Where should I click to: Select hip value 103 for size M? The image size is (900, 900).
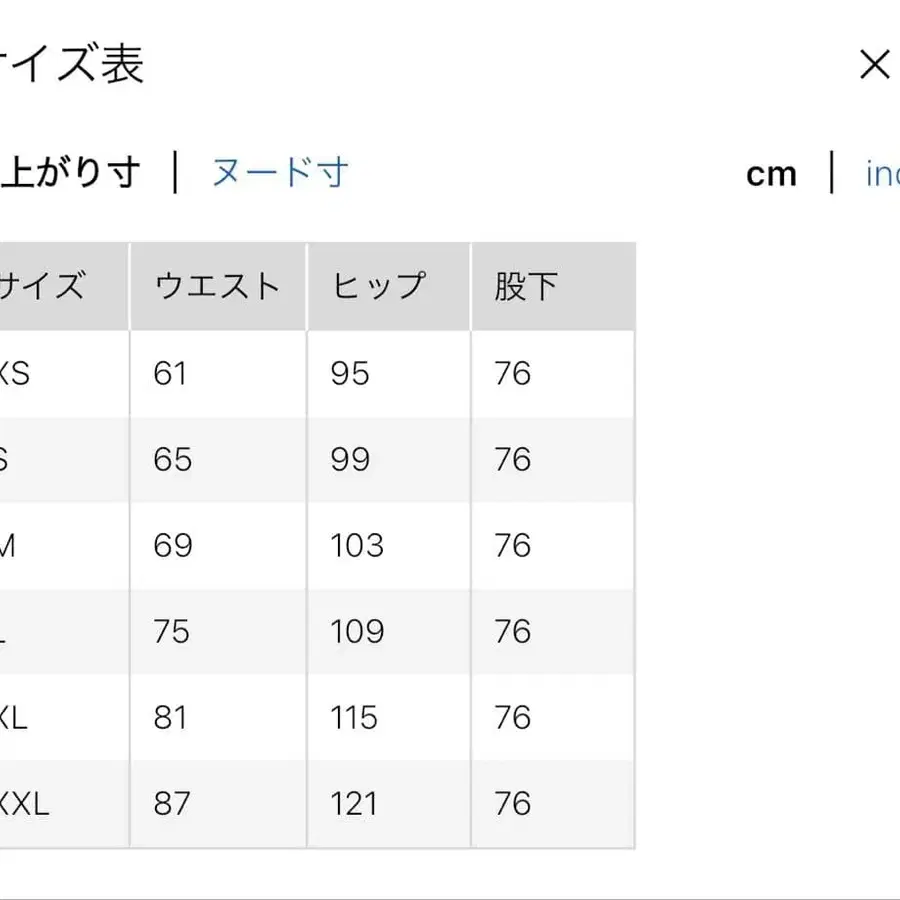pos(356,545)
